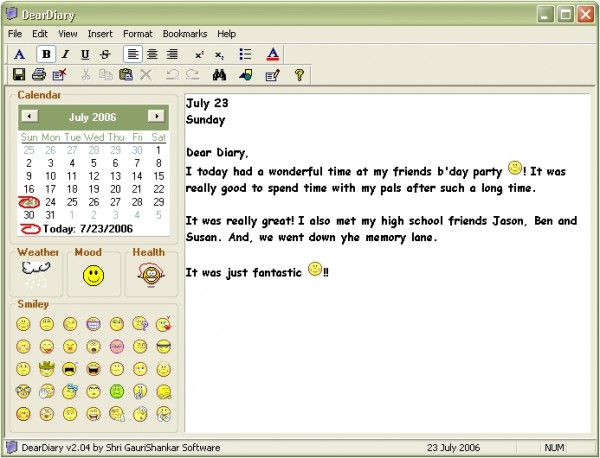Go to the next month in calendar
Screen dimensions: 600x458
[156, 116]
